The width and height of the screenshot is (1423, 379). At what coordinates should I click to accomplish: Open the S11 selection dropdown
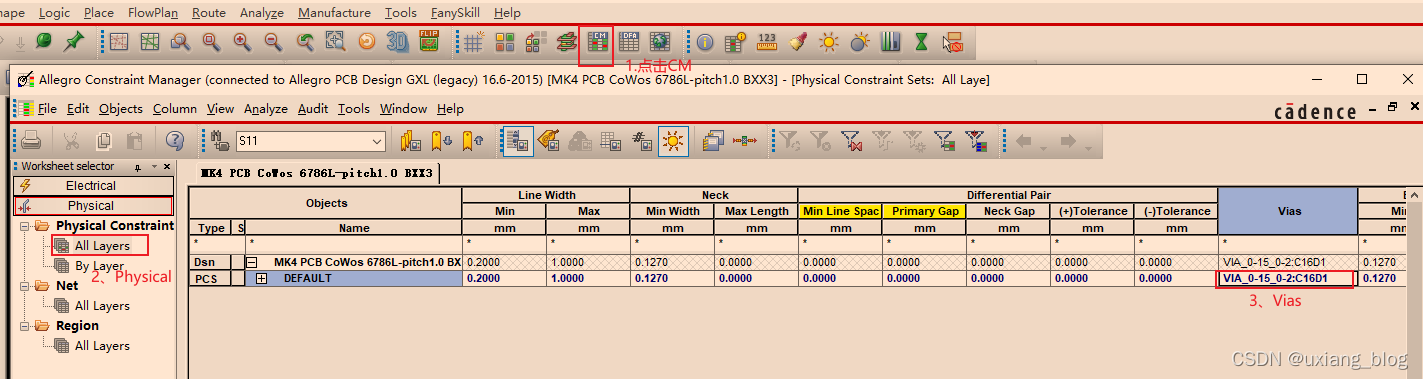(x=376, y=141)
